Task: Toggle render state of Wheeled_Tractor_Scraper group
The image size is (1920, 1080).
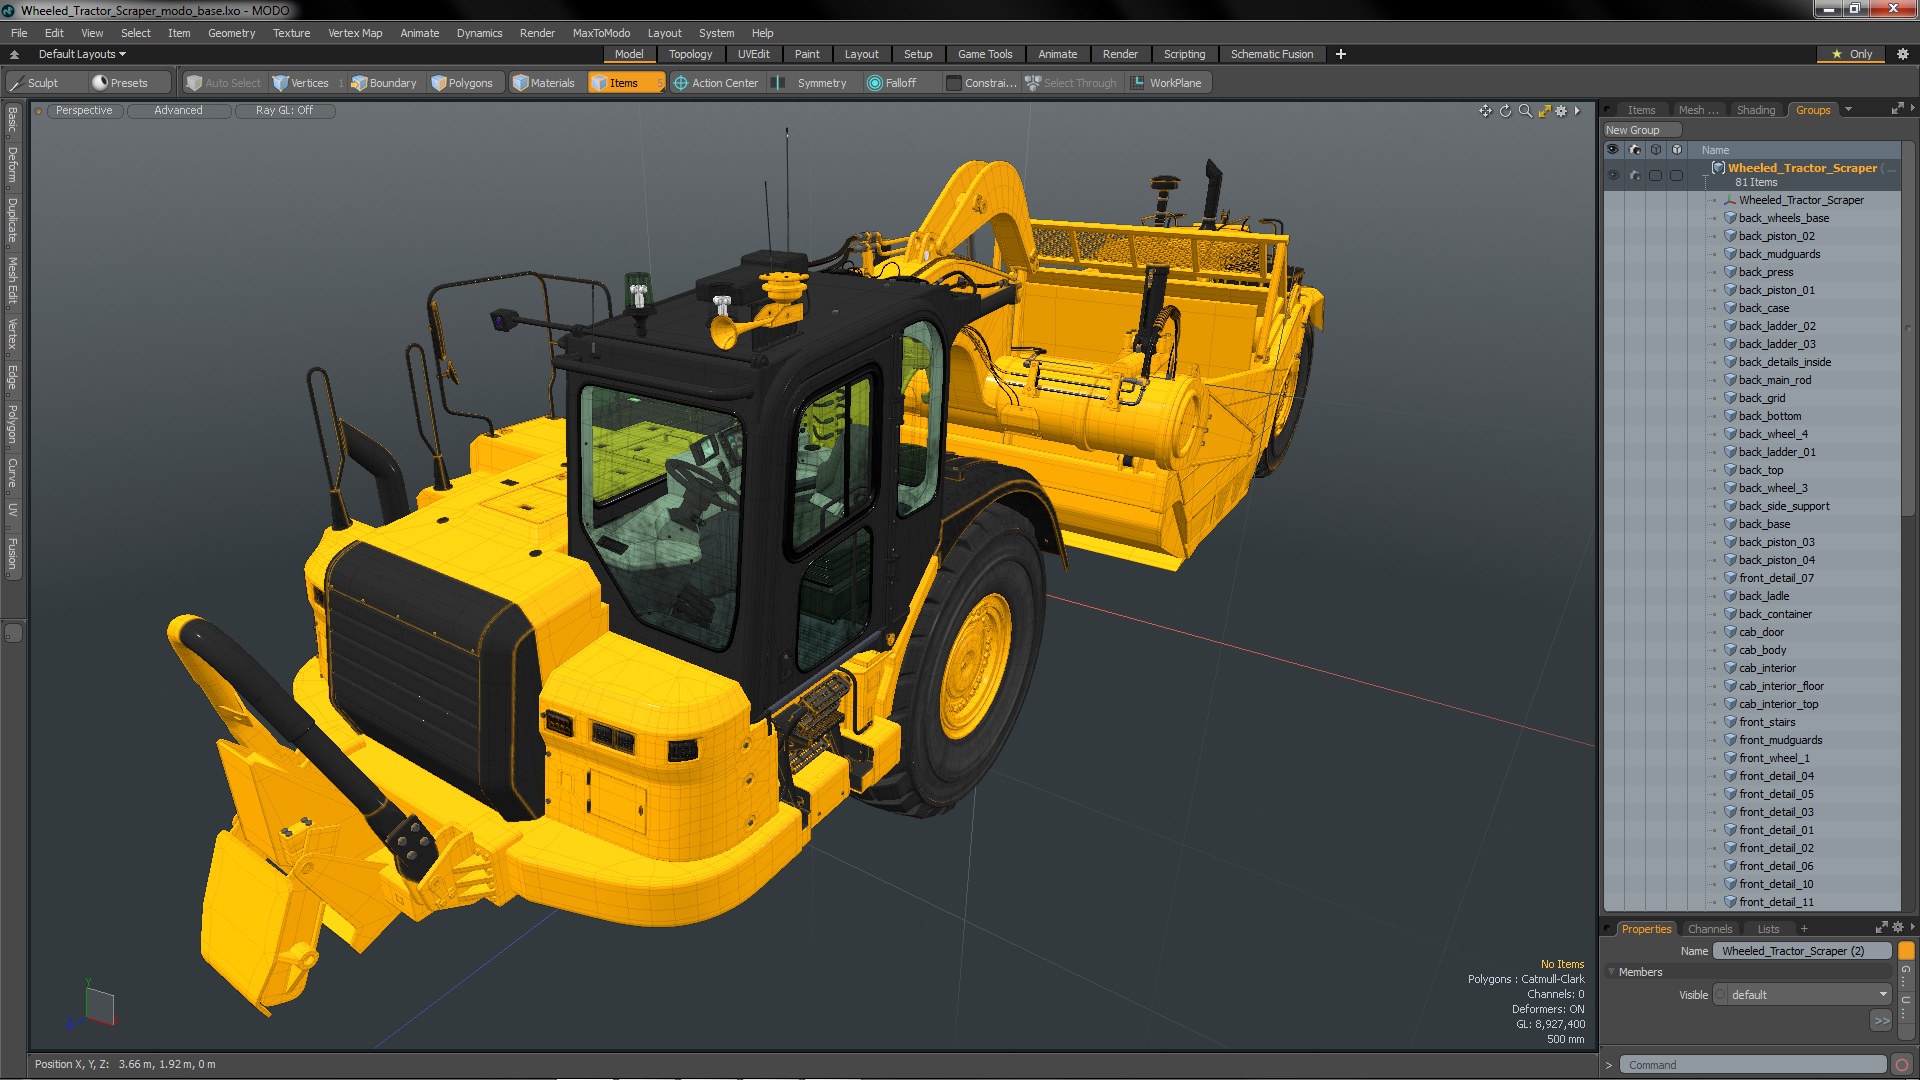Action: [x=1634, y=175]
